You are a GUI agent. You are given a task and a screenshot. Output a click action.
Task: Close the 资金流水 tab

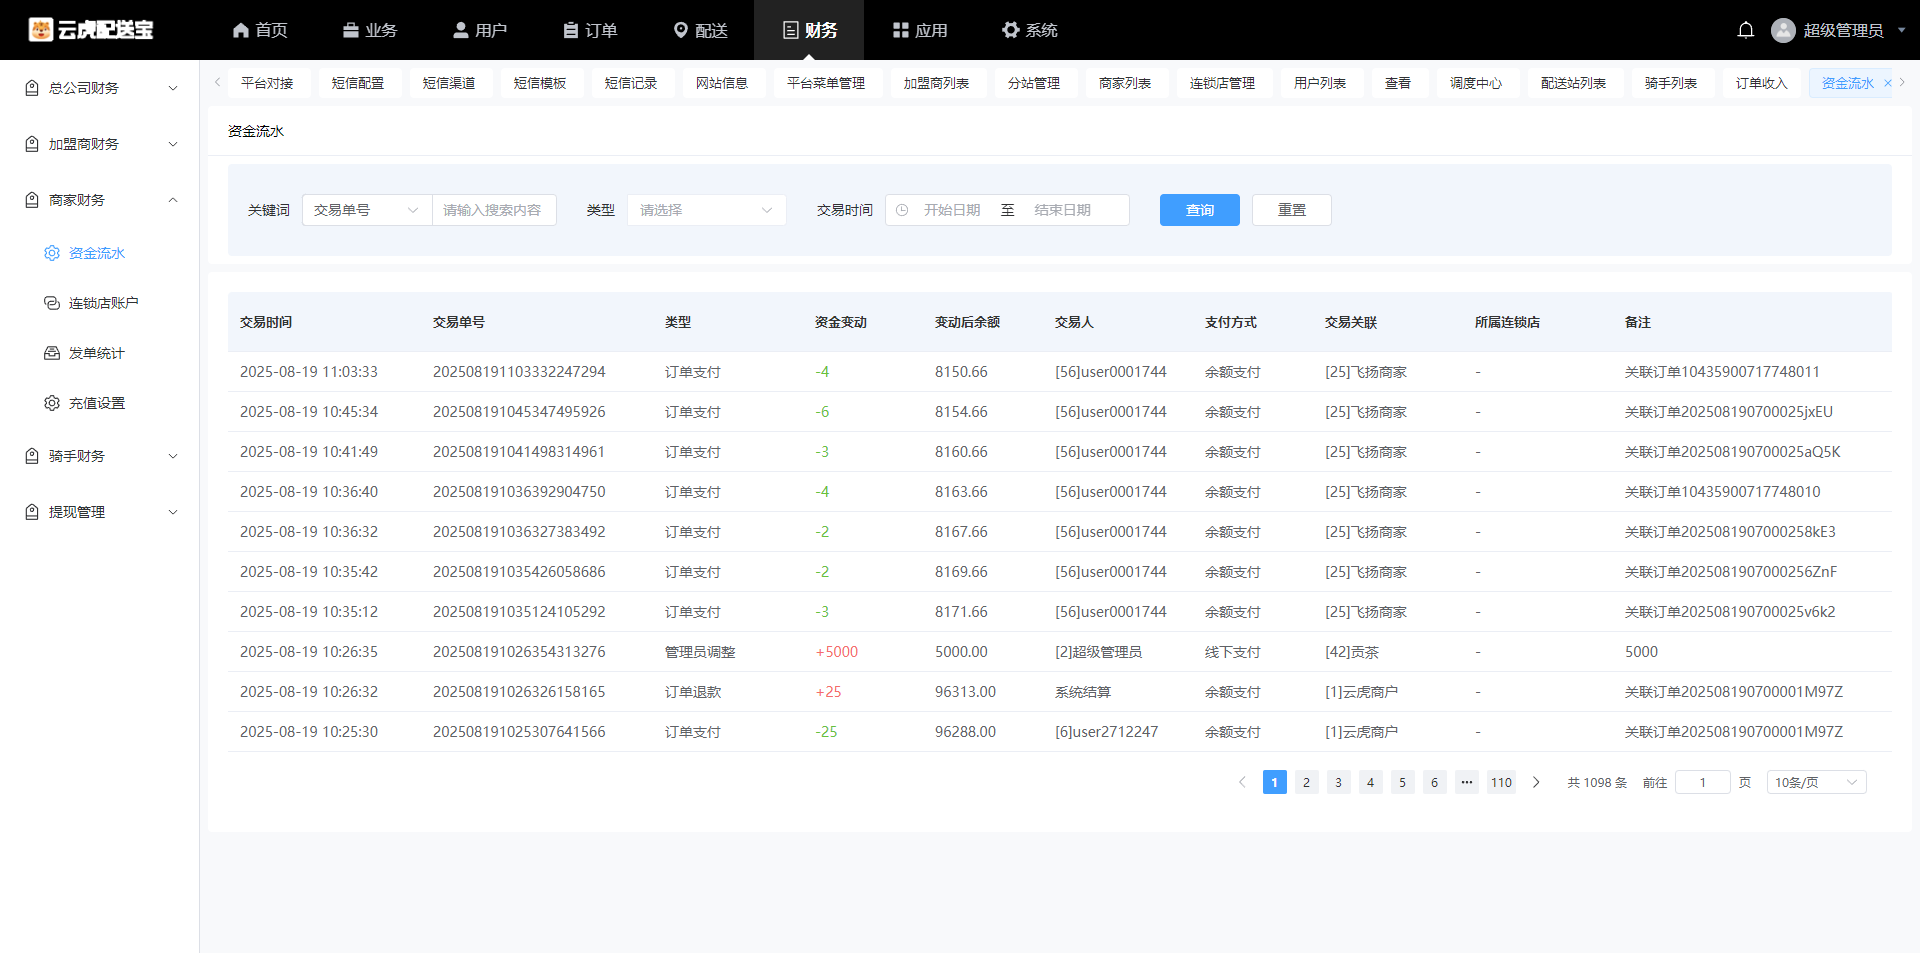(1887, 83)
